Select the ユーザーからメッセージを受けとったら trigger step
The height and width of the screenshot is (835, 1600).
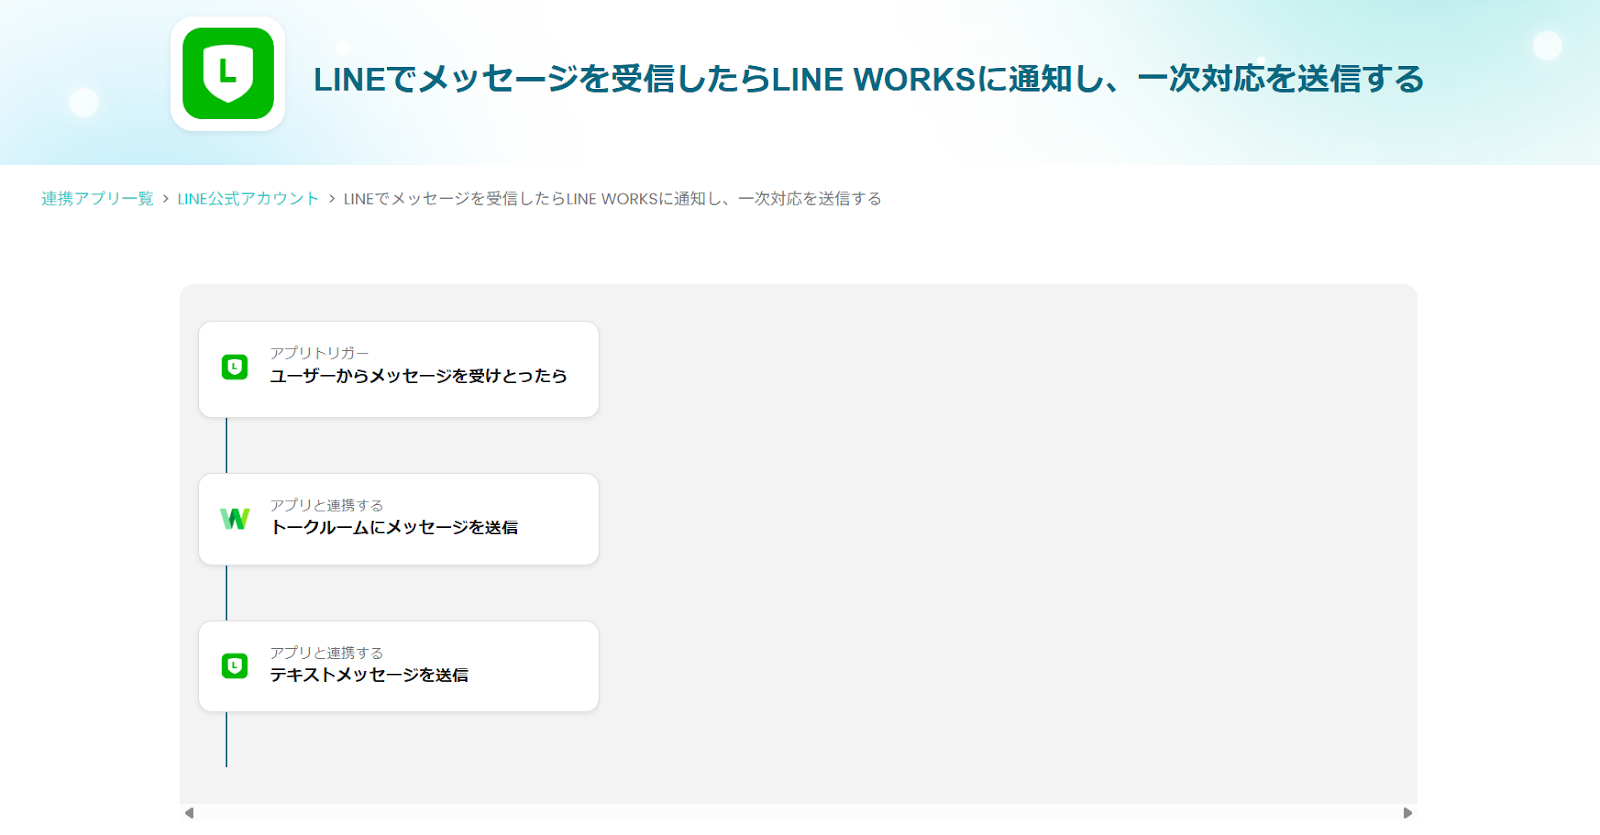(x=399, y=369)
